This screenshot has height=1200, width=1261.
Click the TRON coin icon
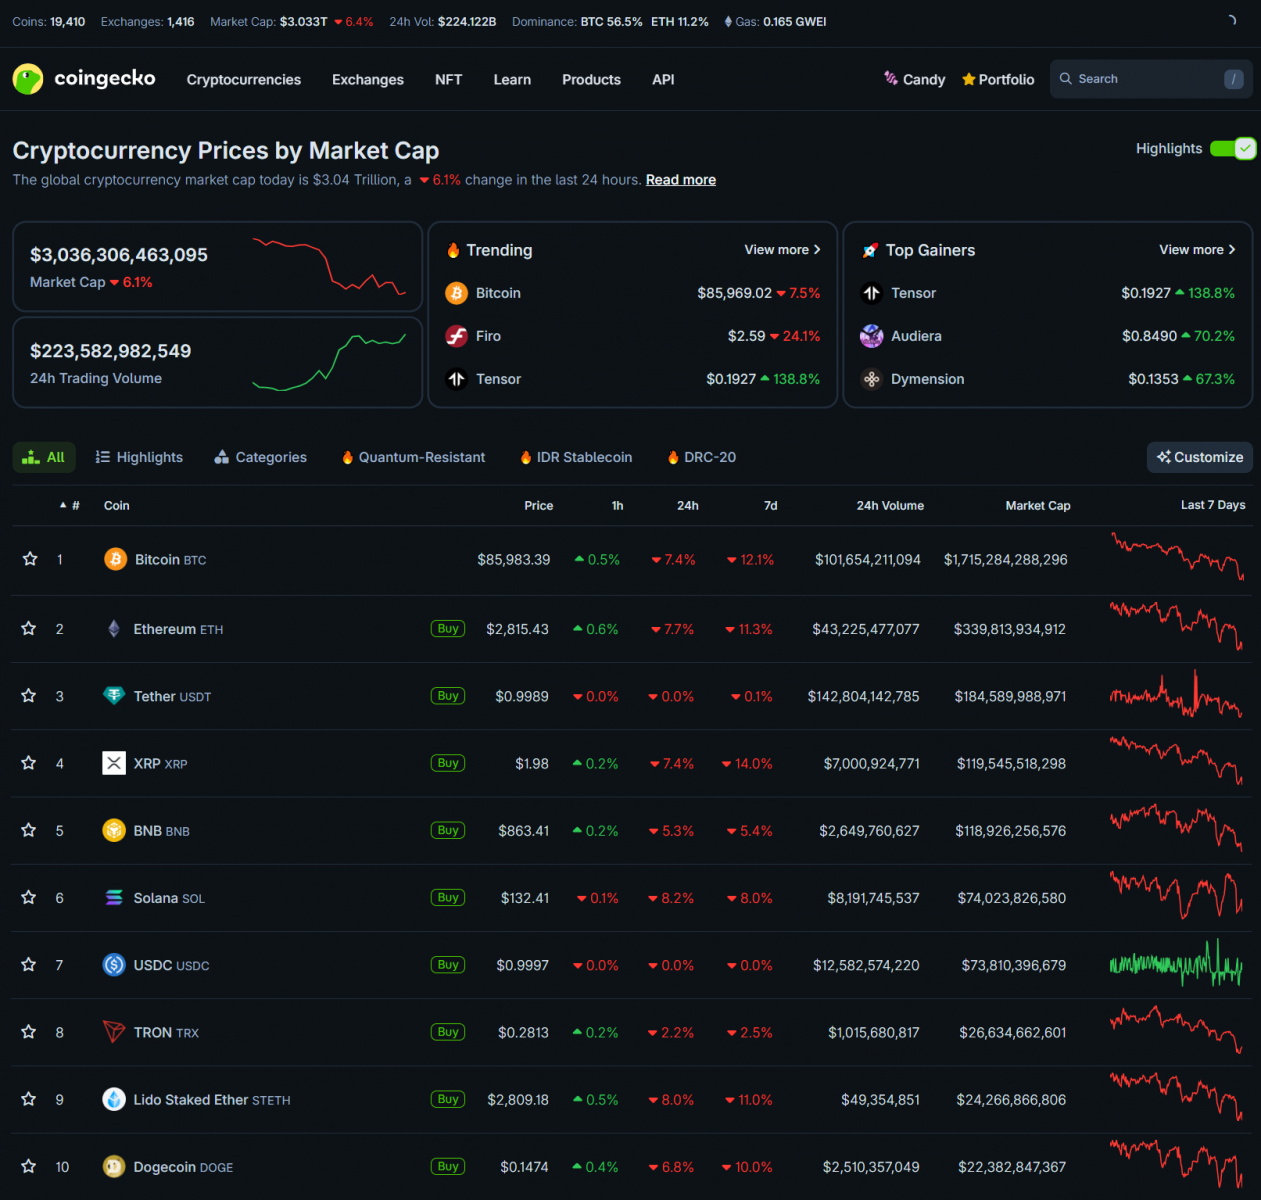click(x=114, y=1032)
